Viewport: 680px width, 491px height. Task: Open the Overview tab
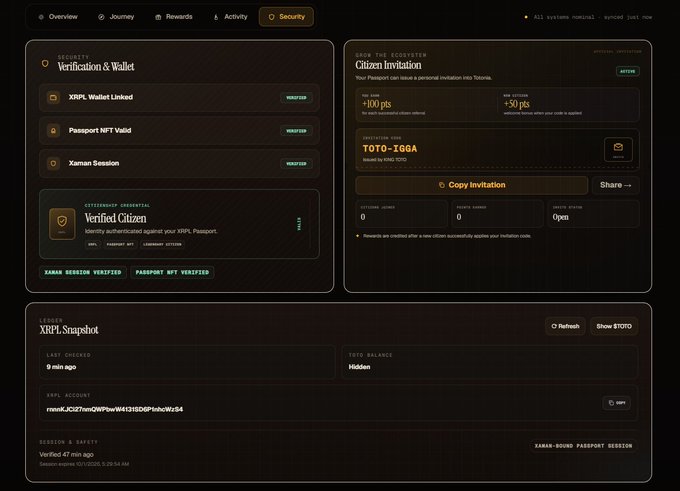(x=58, y=17)
